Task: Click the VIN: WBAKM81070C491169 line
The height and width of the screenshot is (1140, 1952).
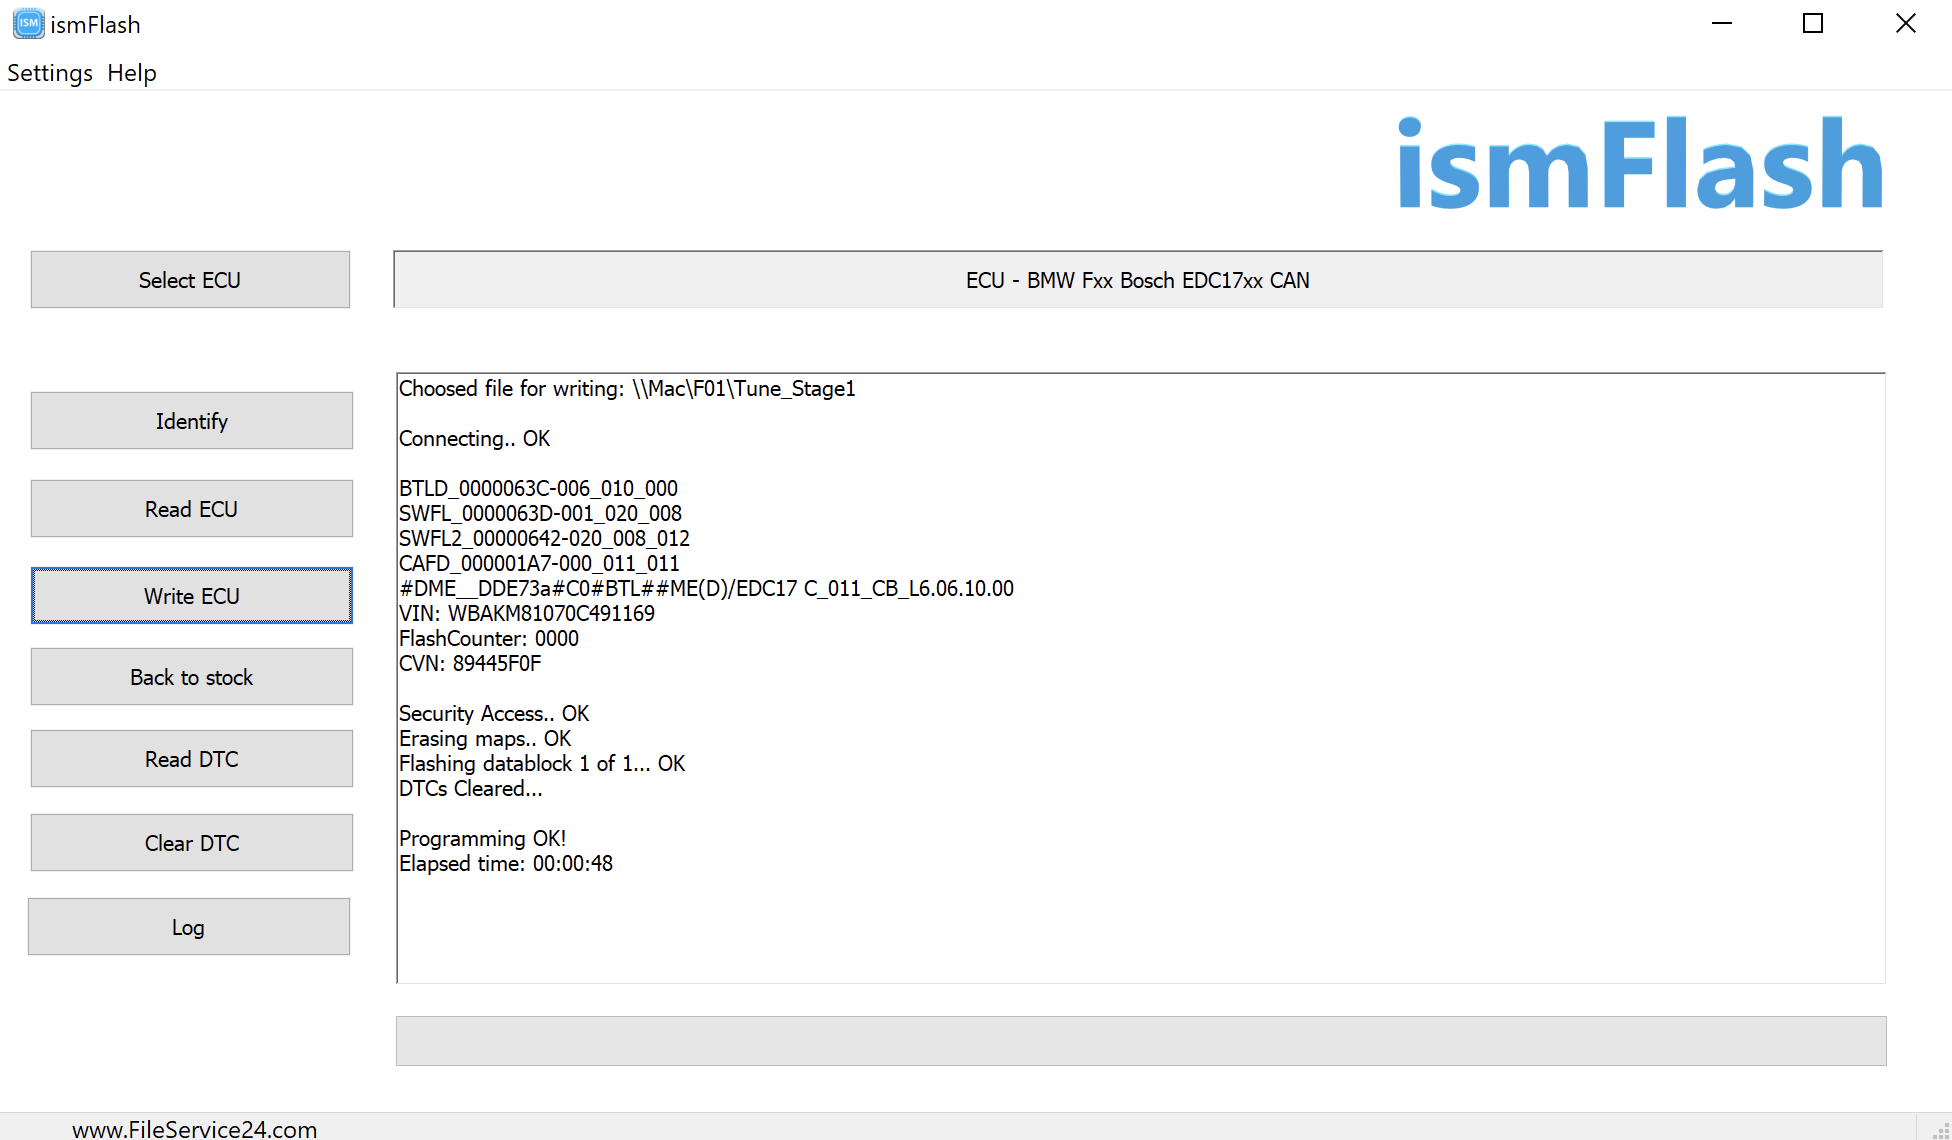Action: (527, 614)
